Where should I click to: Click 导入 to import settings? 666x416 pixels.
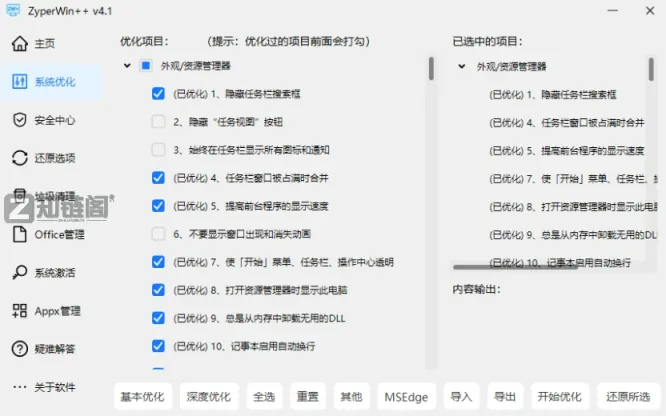[461, 397]
